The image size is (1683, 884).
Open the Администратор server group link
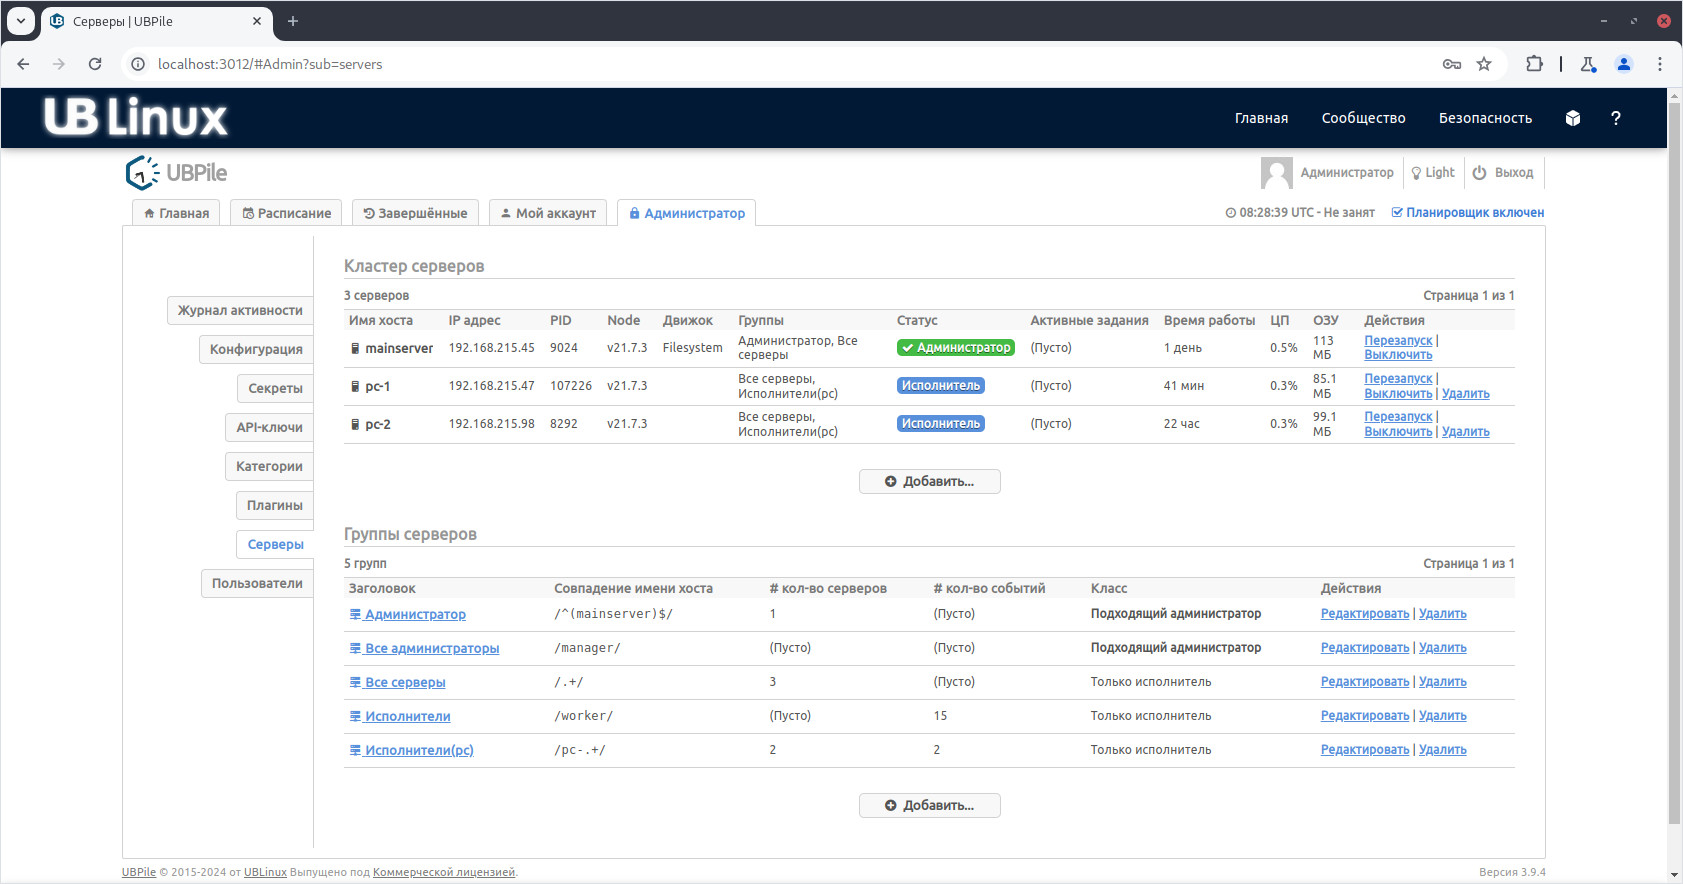(407, 614)
